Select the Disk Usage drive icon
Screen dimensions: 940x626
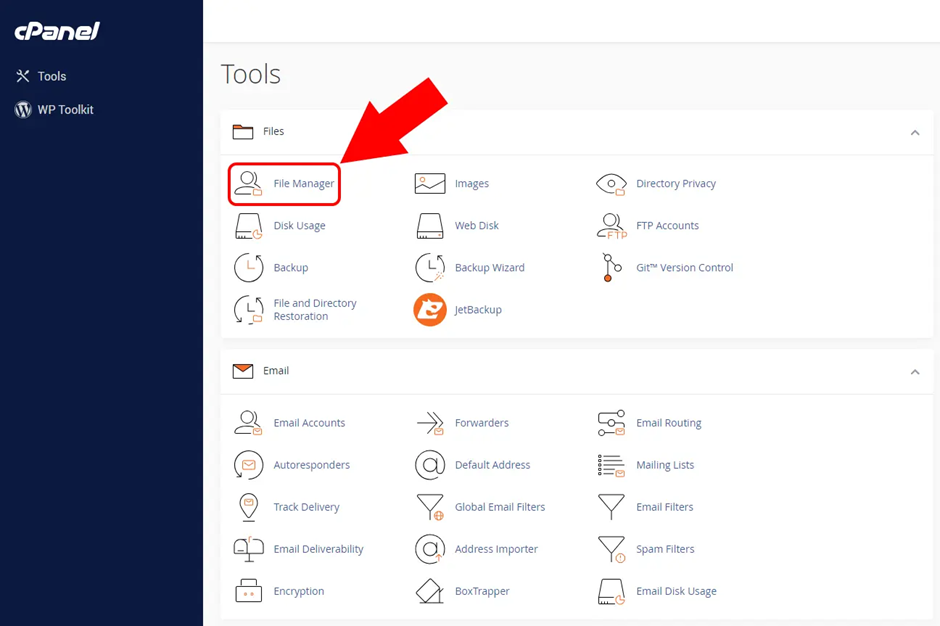(248, 226)
